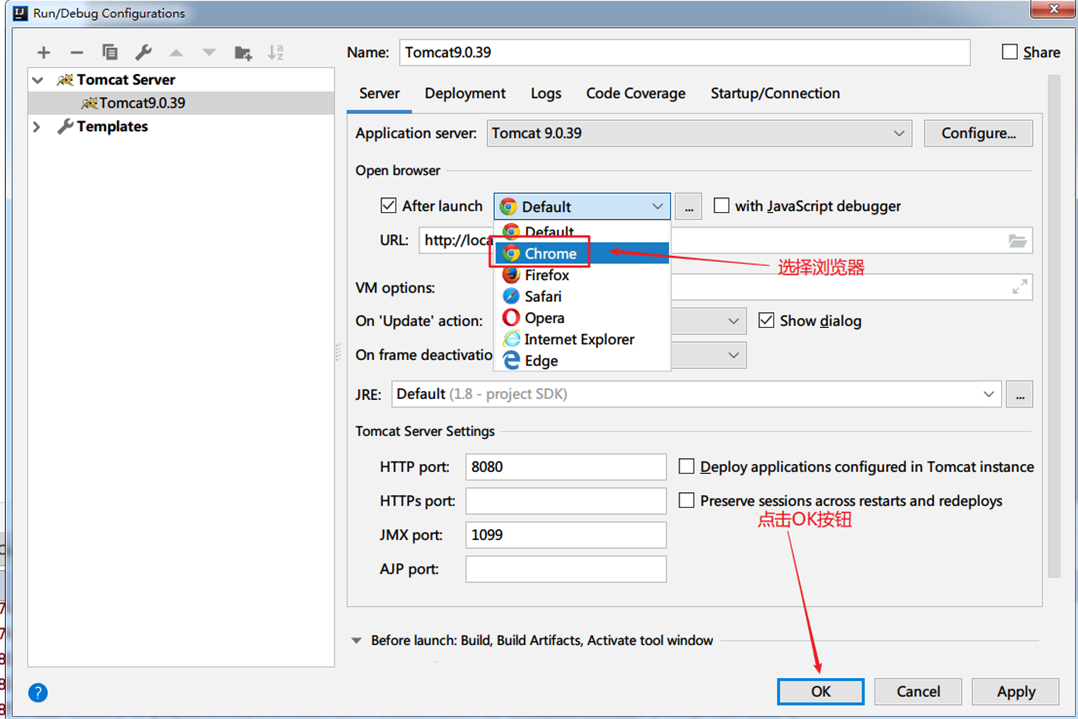The height and width of the screenshot is (719, 1078).
Task: Click the Configure... button
Action: pos(978,133)
